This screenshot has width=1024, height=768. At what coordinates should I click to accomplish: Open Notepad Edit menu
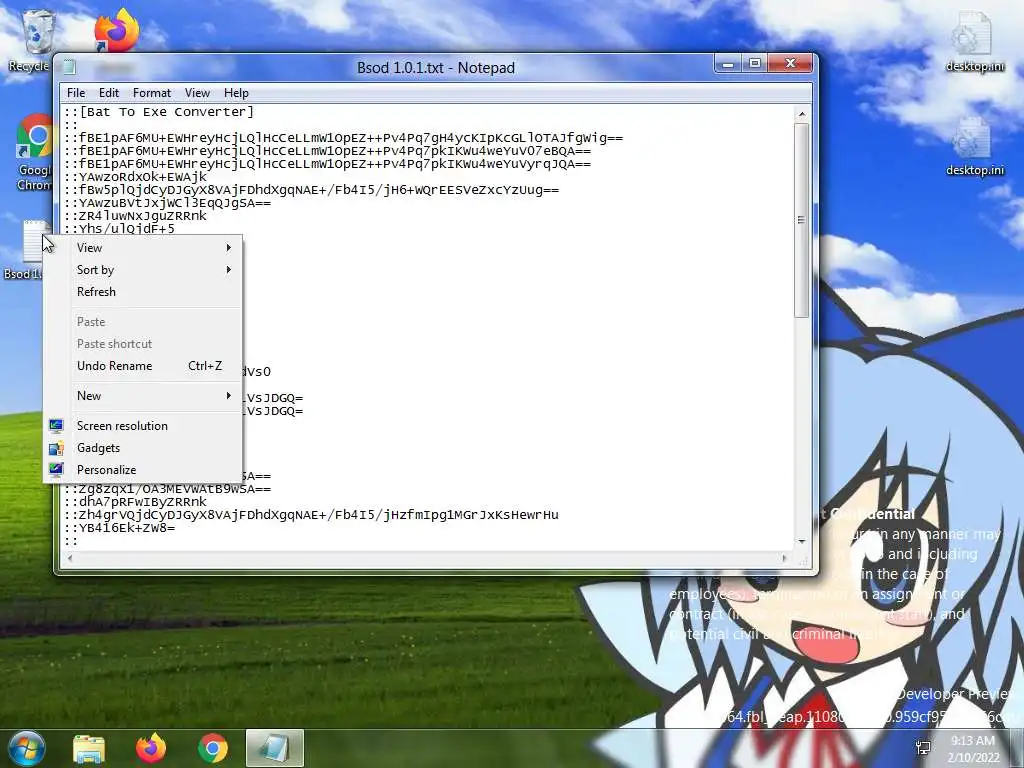click(108, 93)
